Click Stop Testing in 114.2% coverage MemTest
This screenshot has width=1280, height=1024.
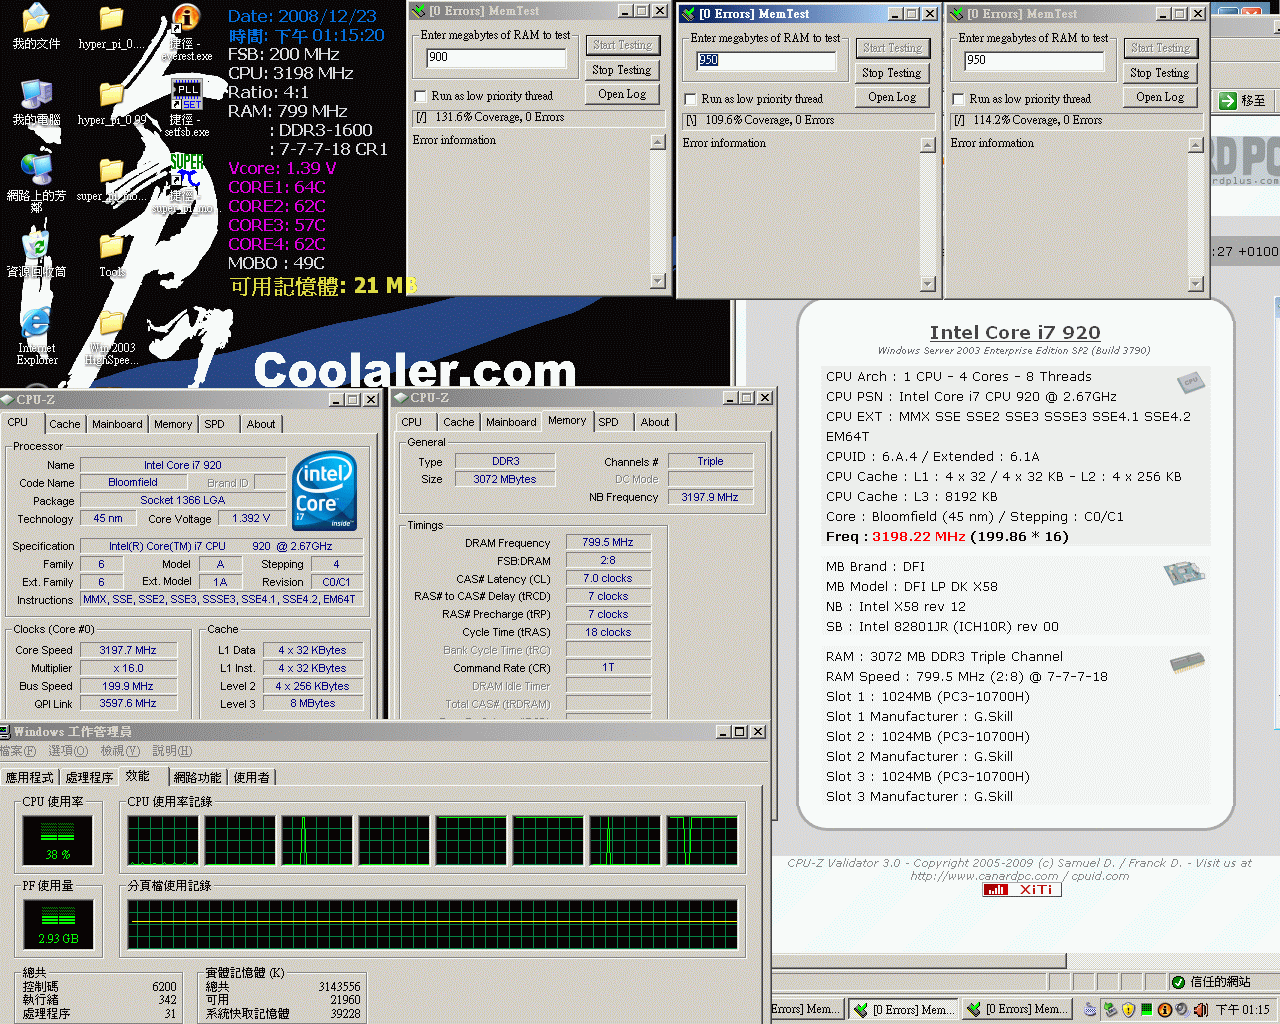pyautogui.click(x=1159, y=73)
